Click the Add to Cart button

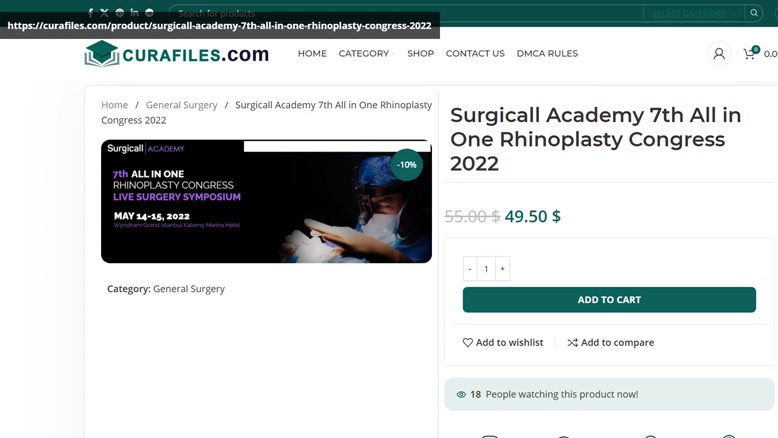pyautogui.click(x=609, y=300)
